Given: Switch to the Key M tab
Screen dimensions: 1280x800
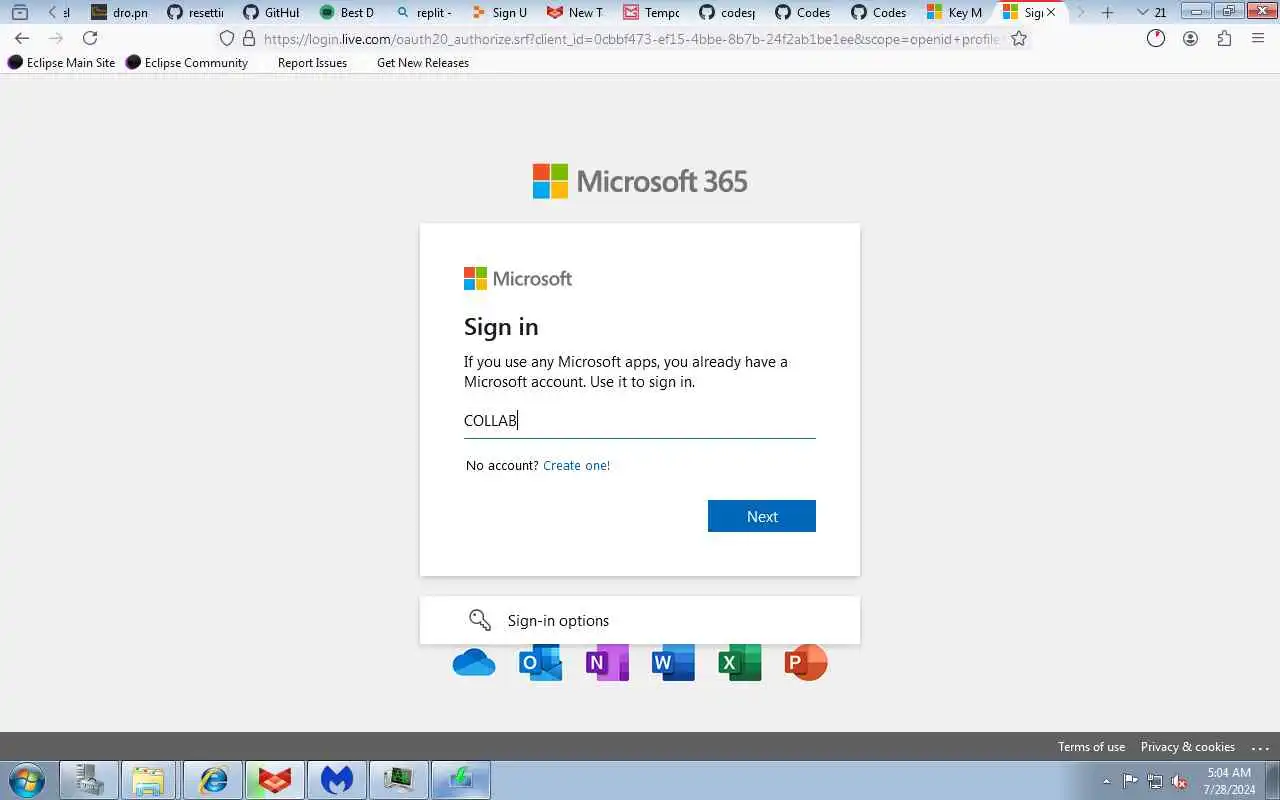Looking at the screenshot, I should (956, 12).
